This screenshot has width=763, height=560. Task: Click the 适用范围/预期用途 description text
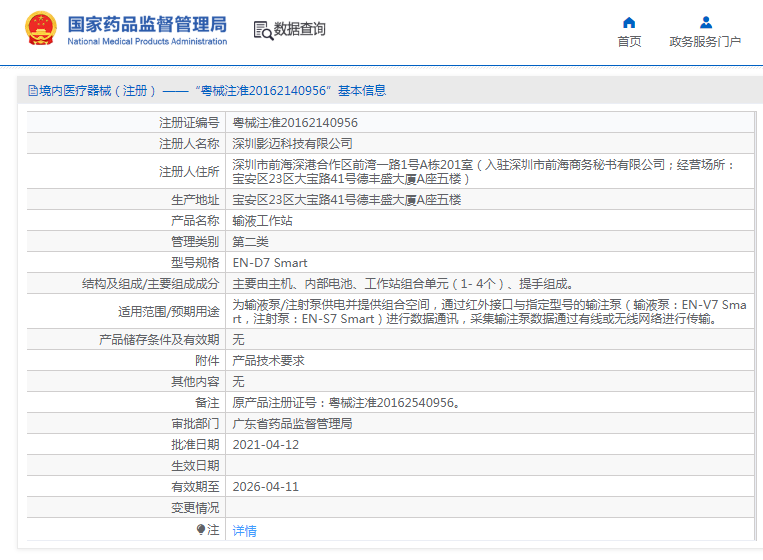[x=490, y=312]
